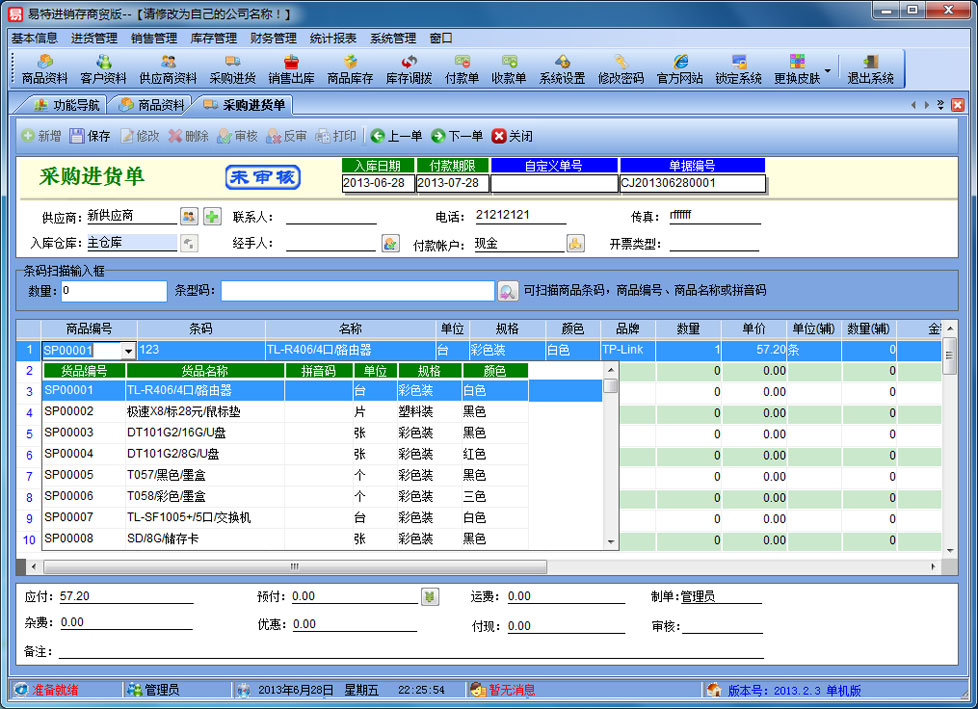
Task: Switch to the 功能导航 tab
Action: (x=67, y=105)
